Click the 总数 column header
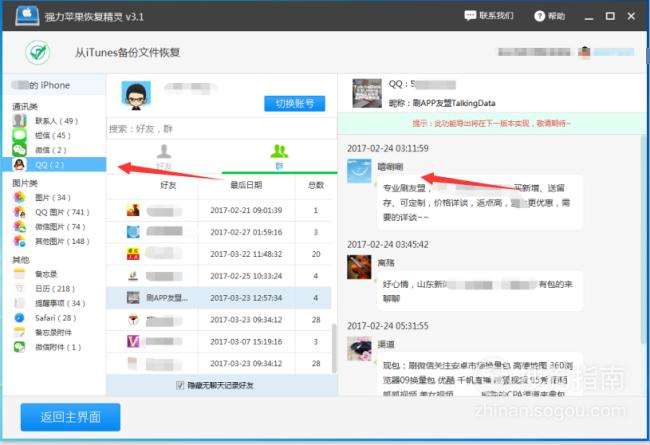This screenshot has width=650, height=445. pos(316,185)
